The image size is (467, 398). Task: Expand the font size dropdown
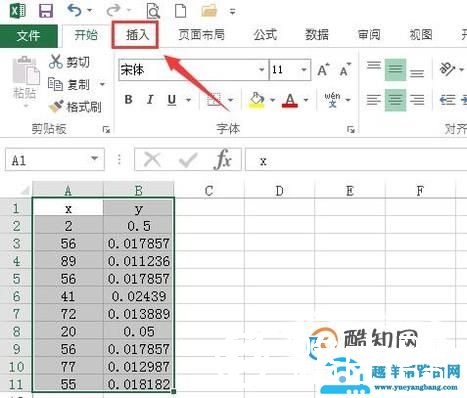pos(304,70)
